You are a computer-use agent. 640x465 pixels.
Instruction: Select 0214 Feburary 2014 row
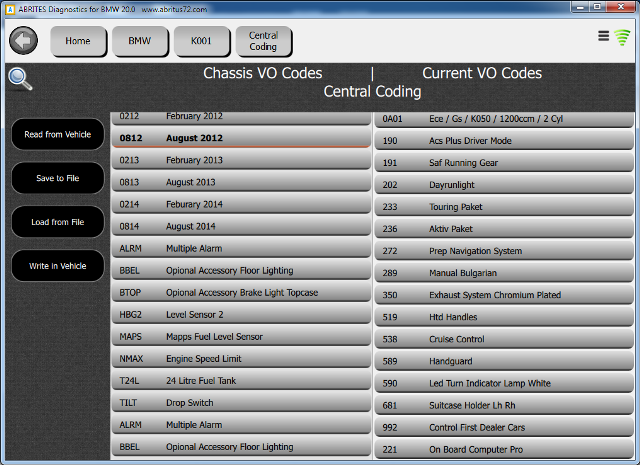tap(241, 204)
